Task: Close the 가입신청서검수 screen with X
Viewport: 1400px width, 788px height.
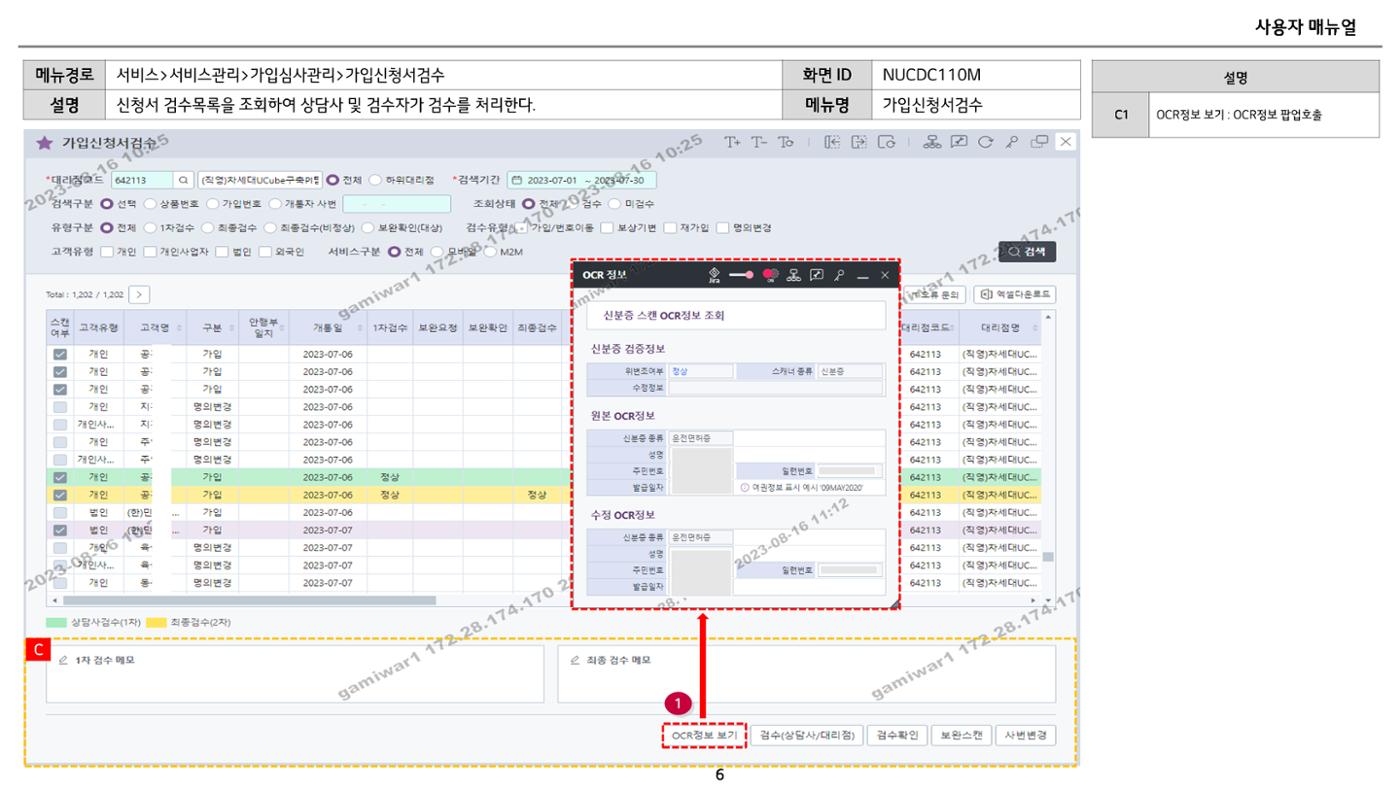Action: click(x=1066, y=143)
